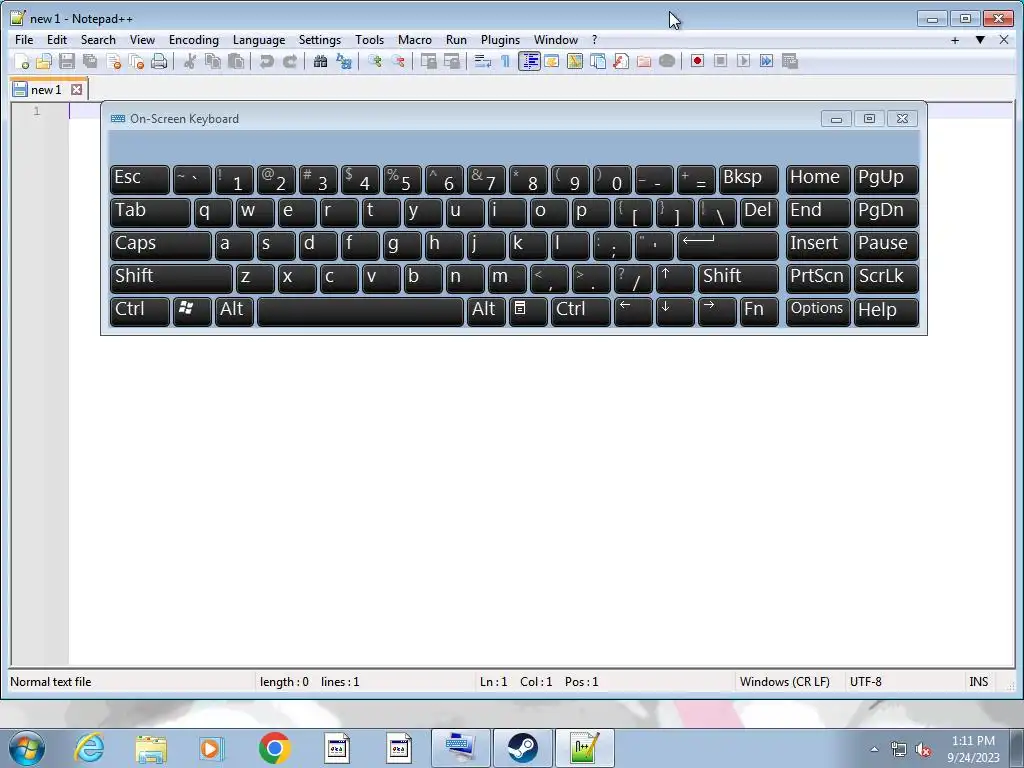The height and width of the screenshot is (768, 1024).
Task: Open the Windows Start button
Action: point(27,748)
